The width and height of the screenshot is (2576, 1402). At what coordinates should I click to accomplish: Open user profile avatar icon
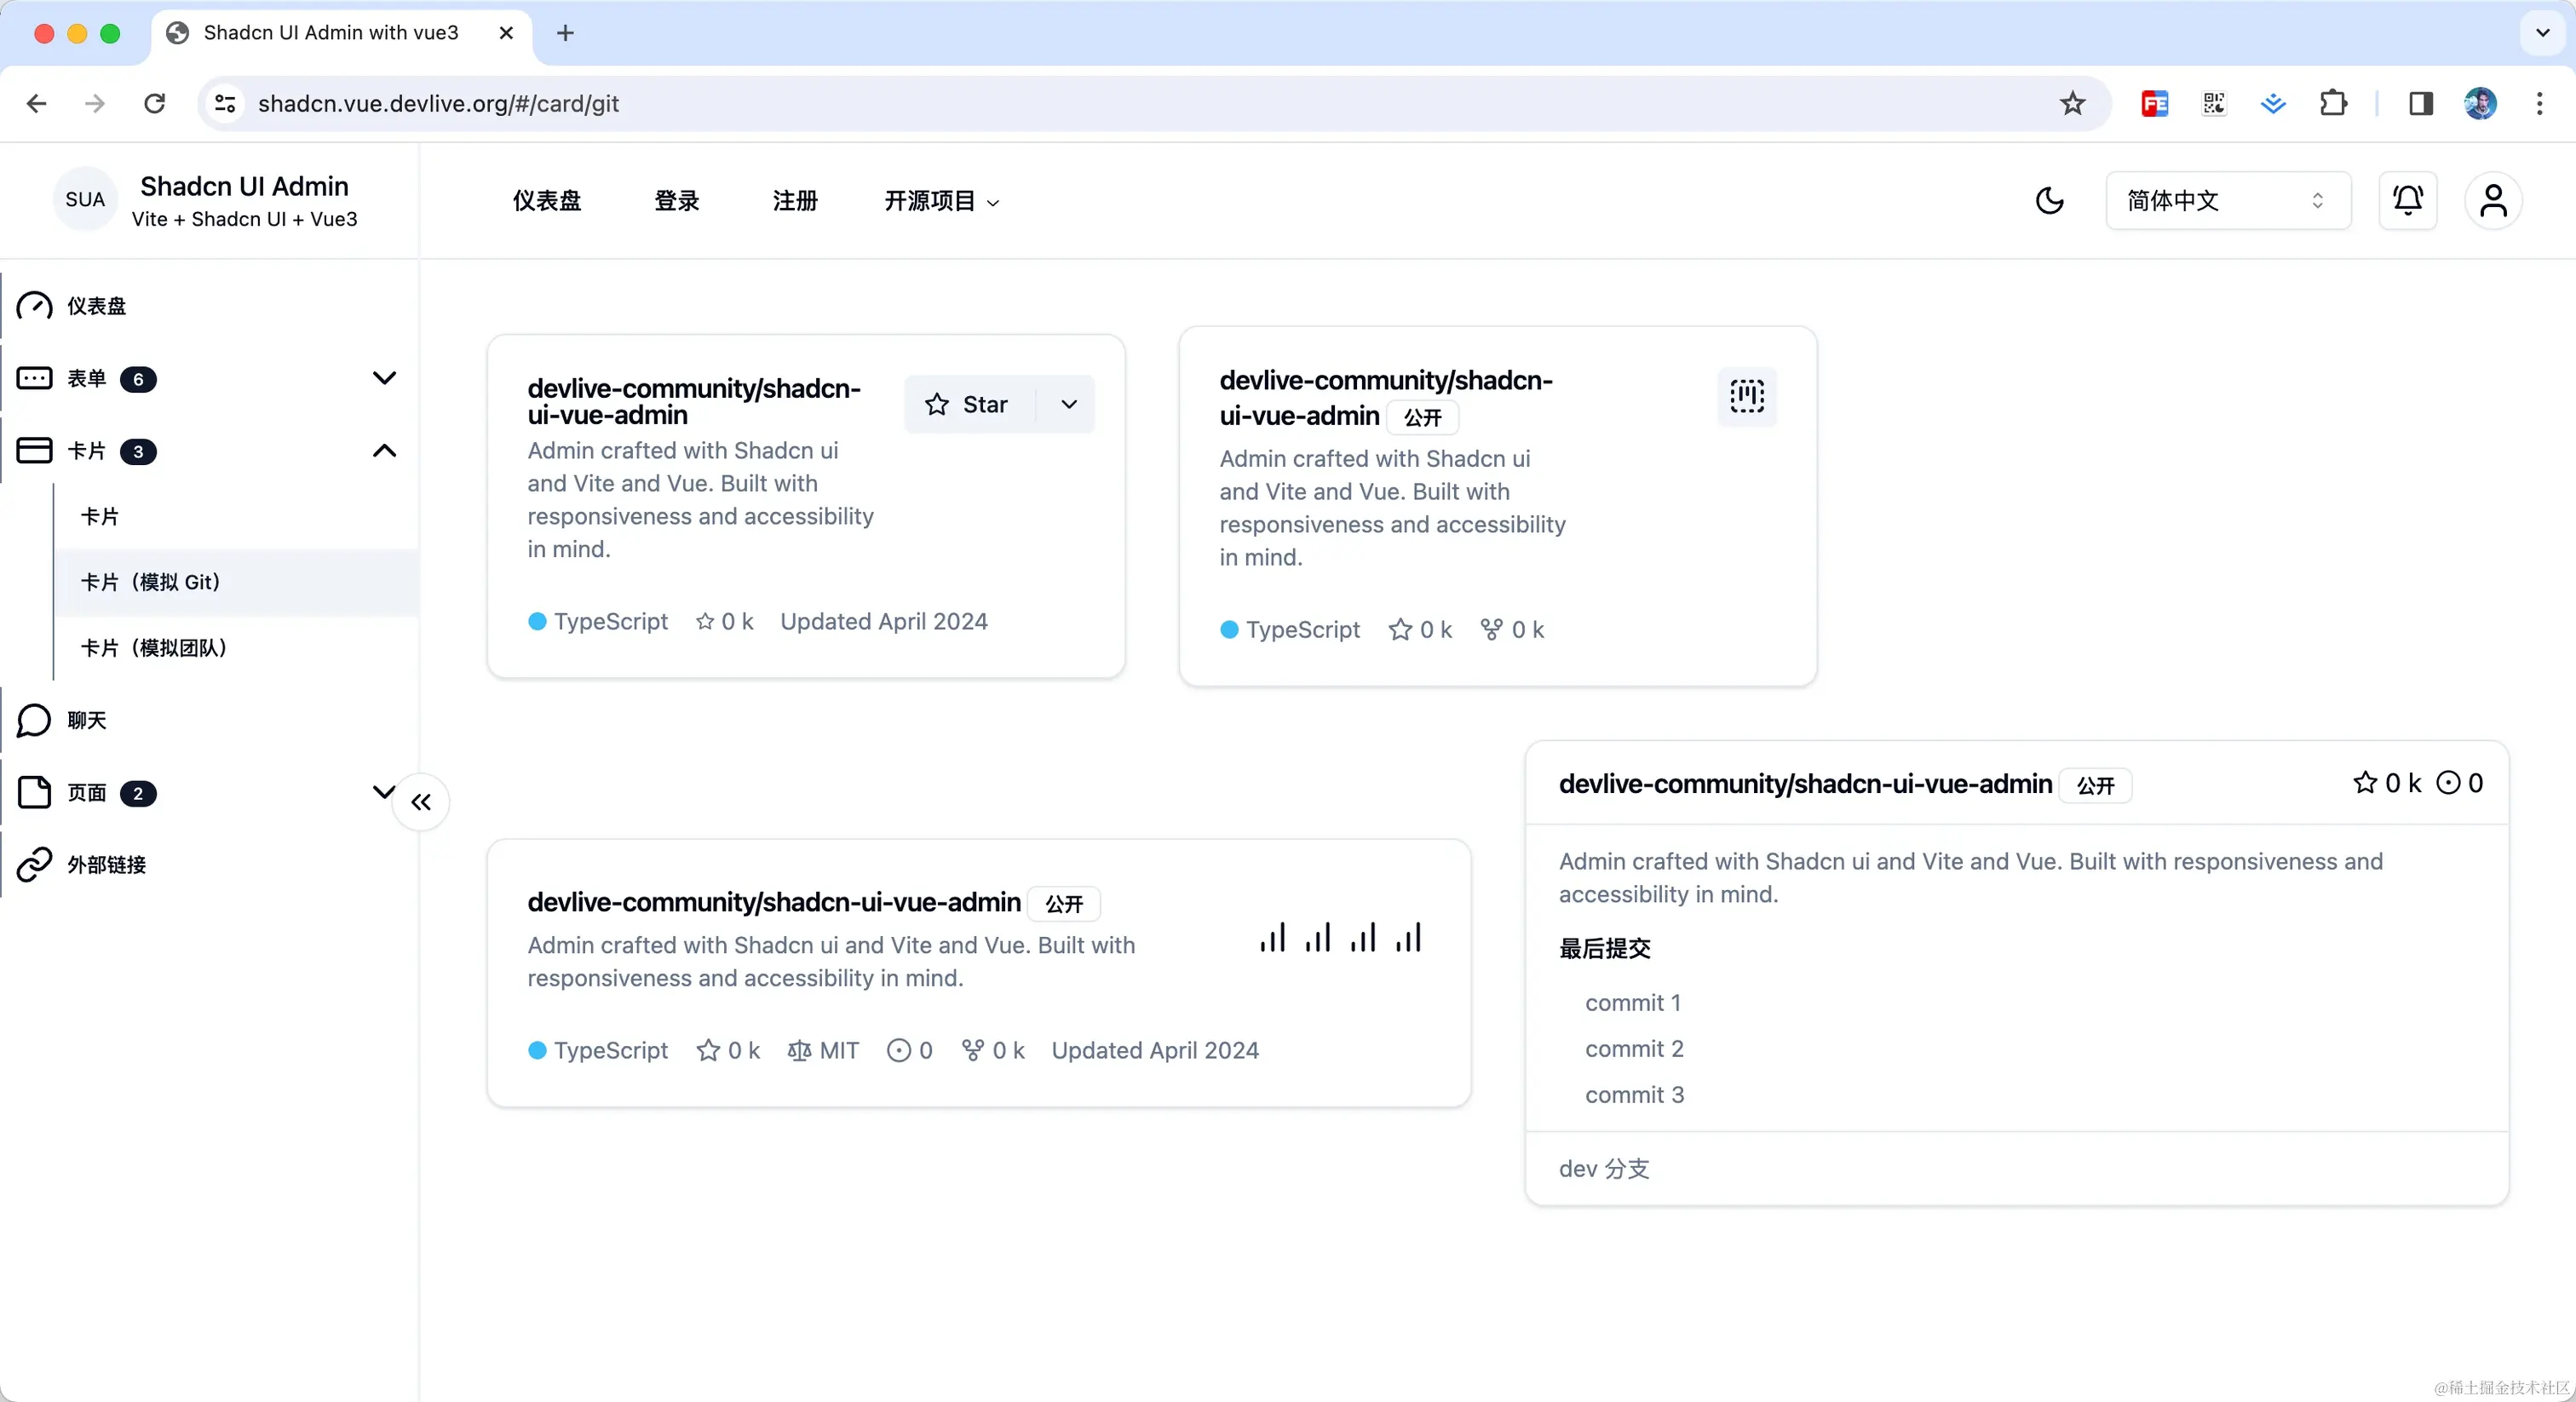[2493, 201]
